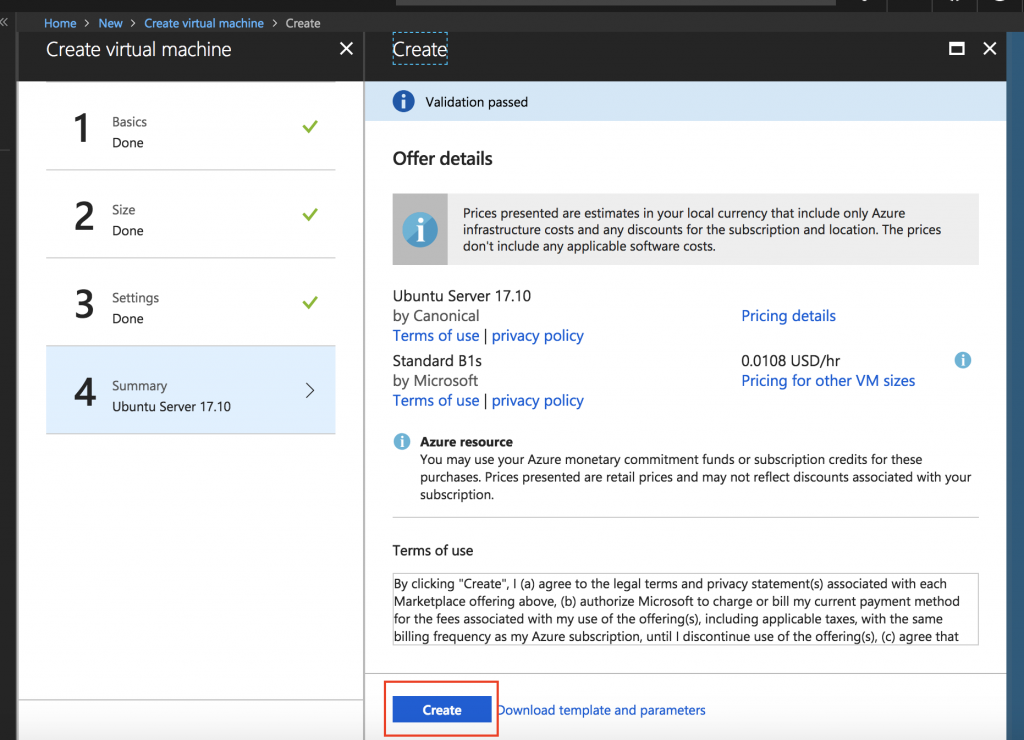Click the info icon beside Validation passed
This screenshot has height=740, width=1024.
(x=402, y=101)
